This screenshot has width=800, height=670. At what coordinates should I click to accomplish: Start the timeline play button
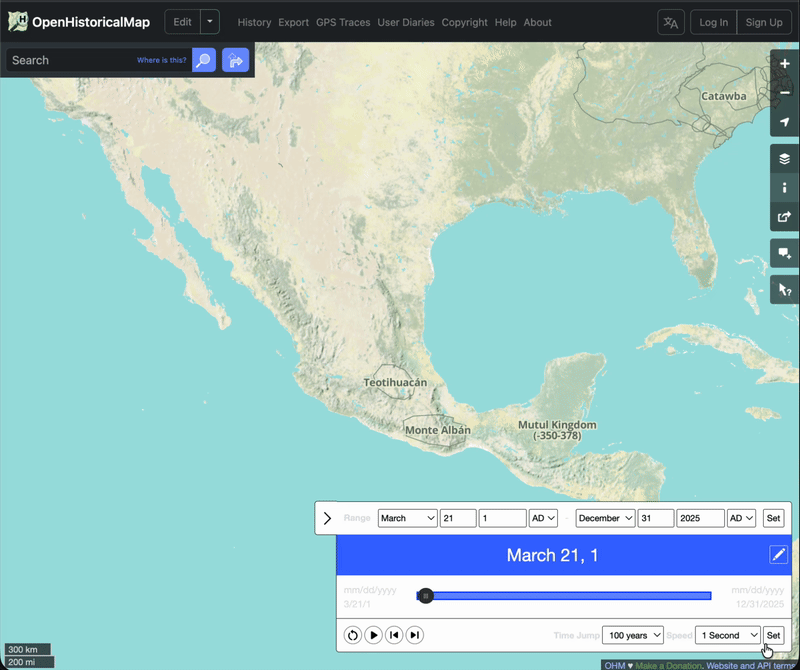tap(373, 635)
